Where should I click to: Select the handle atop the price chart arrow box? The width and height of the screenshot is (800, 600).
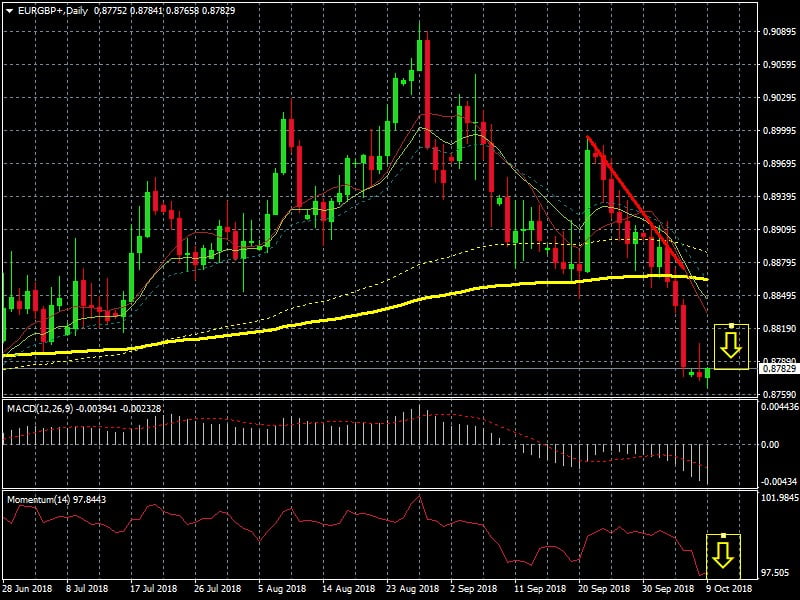[732, 325]
